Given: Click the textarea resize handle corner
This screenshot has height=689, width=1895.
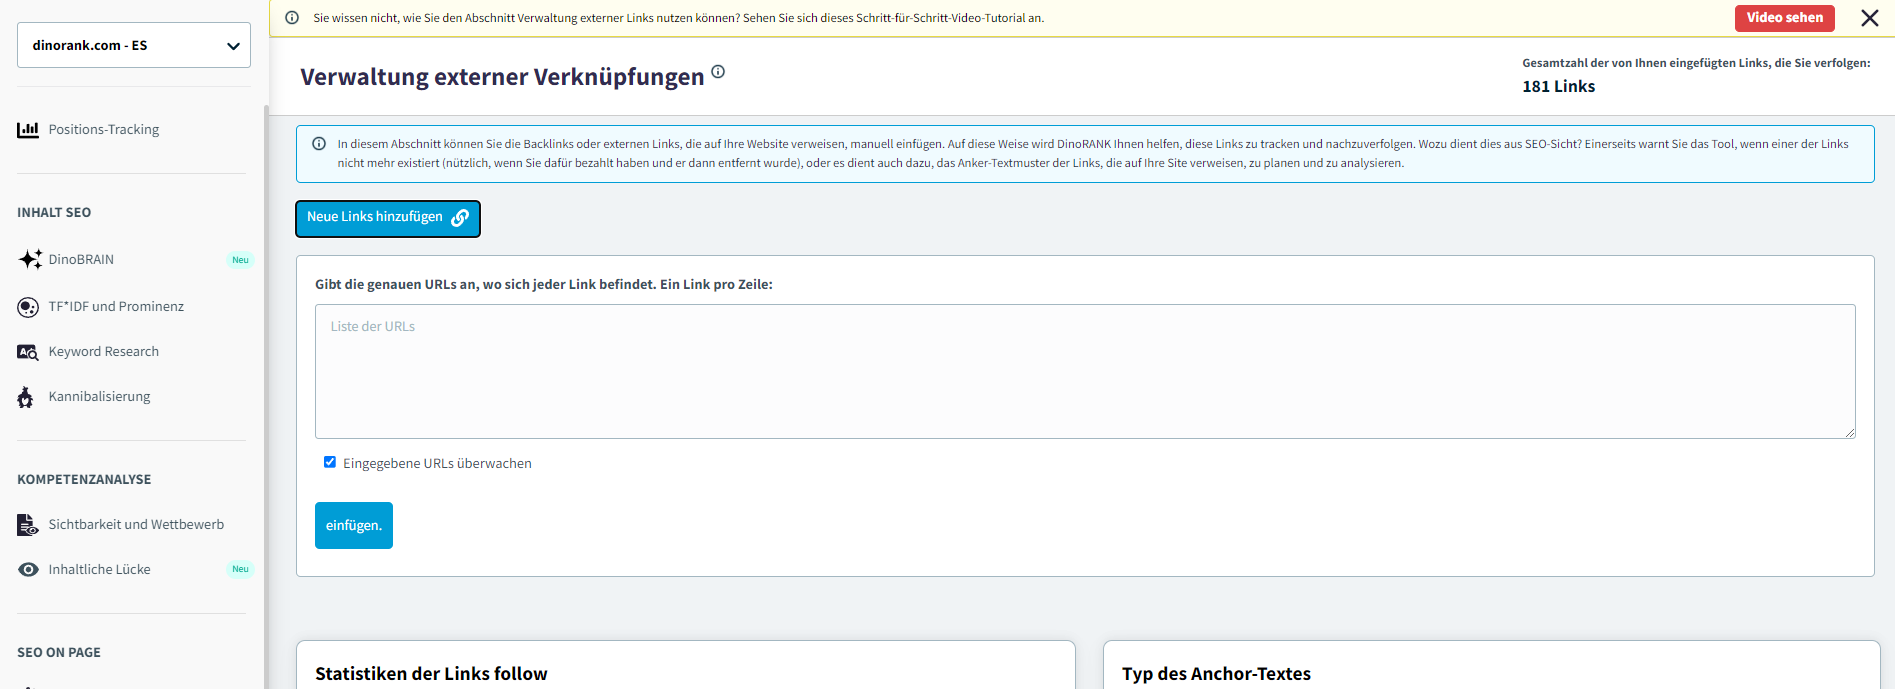Looking at the screenshot, I should tap(1849, 432).
